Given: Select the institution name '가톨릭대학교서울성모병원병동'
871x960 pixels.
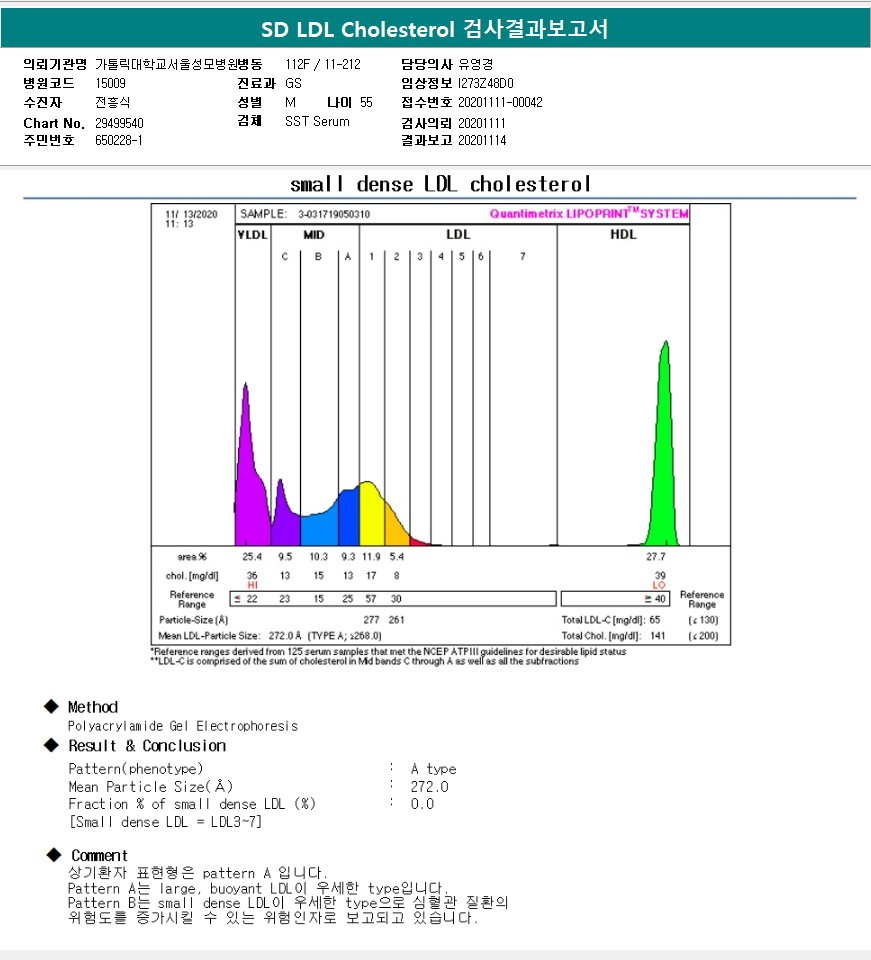Looking at the screenshot, I should pyautogui.click(x=179, y=64).
